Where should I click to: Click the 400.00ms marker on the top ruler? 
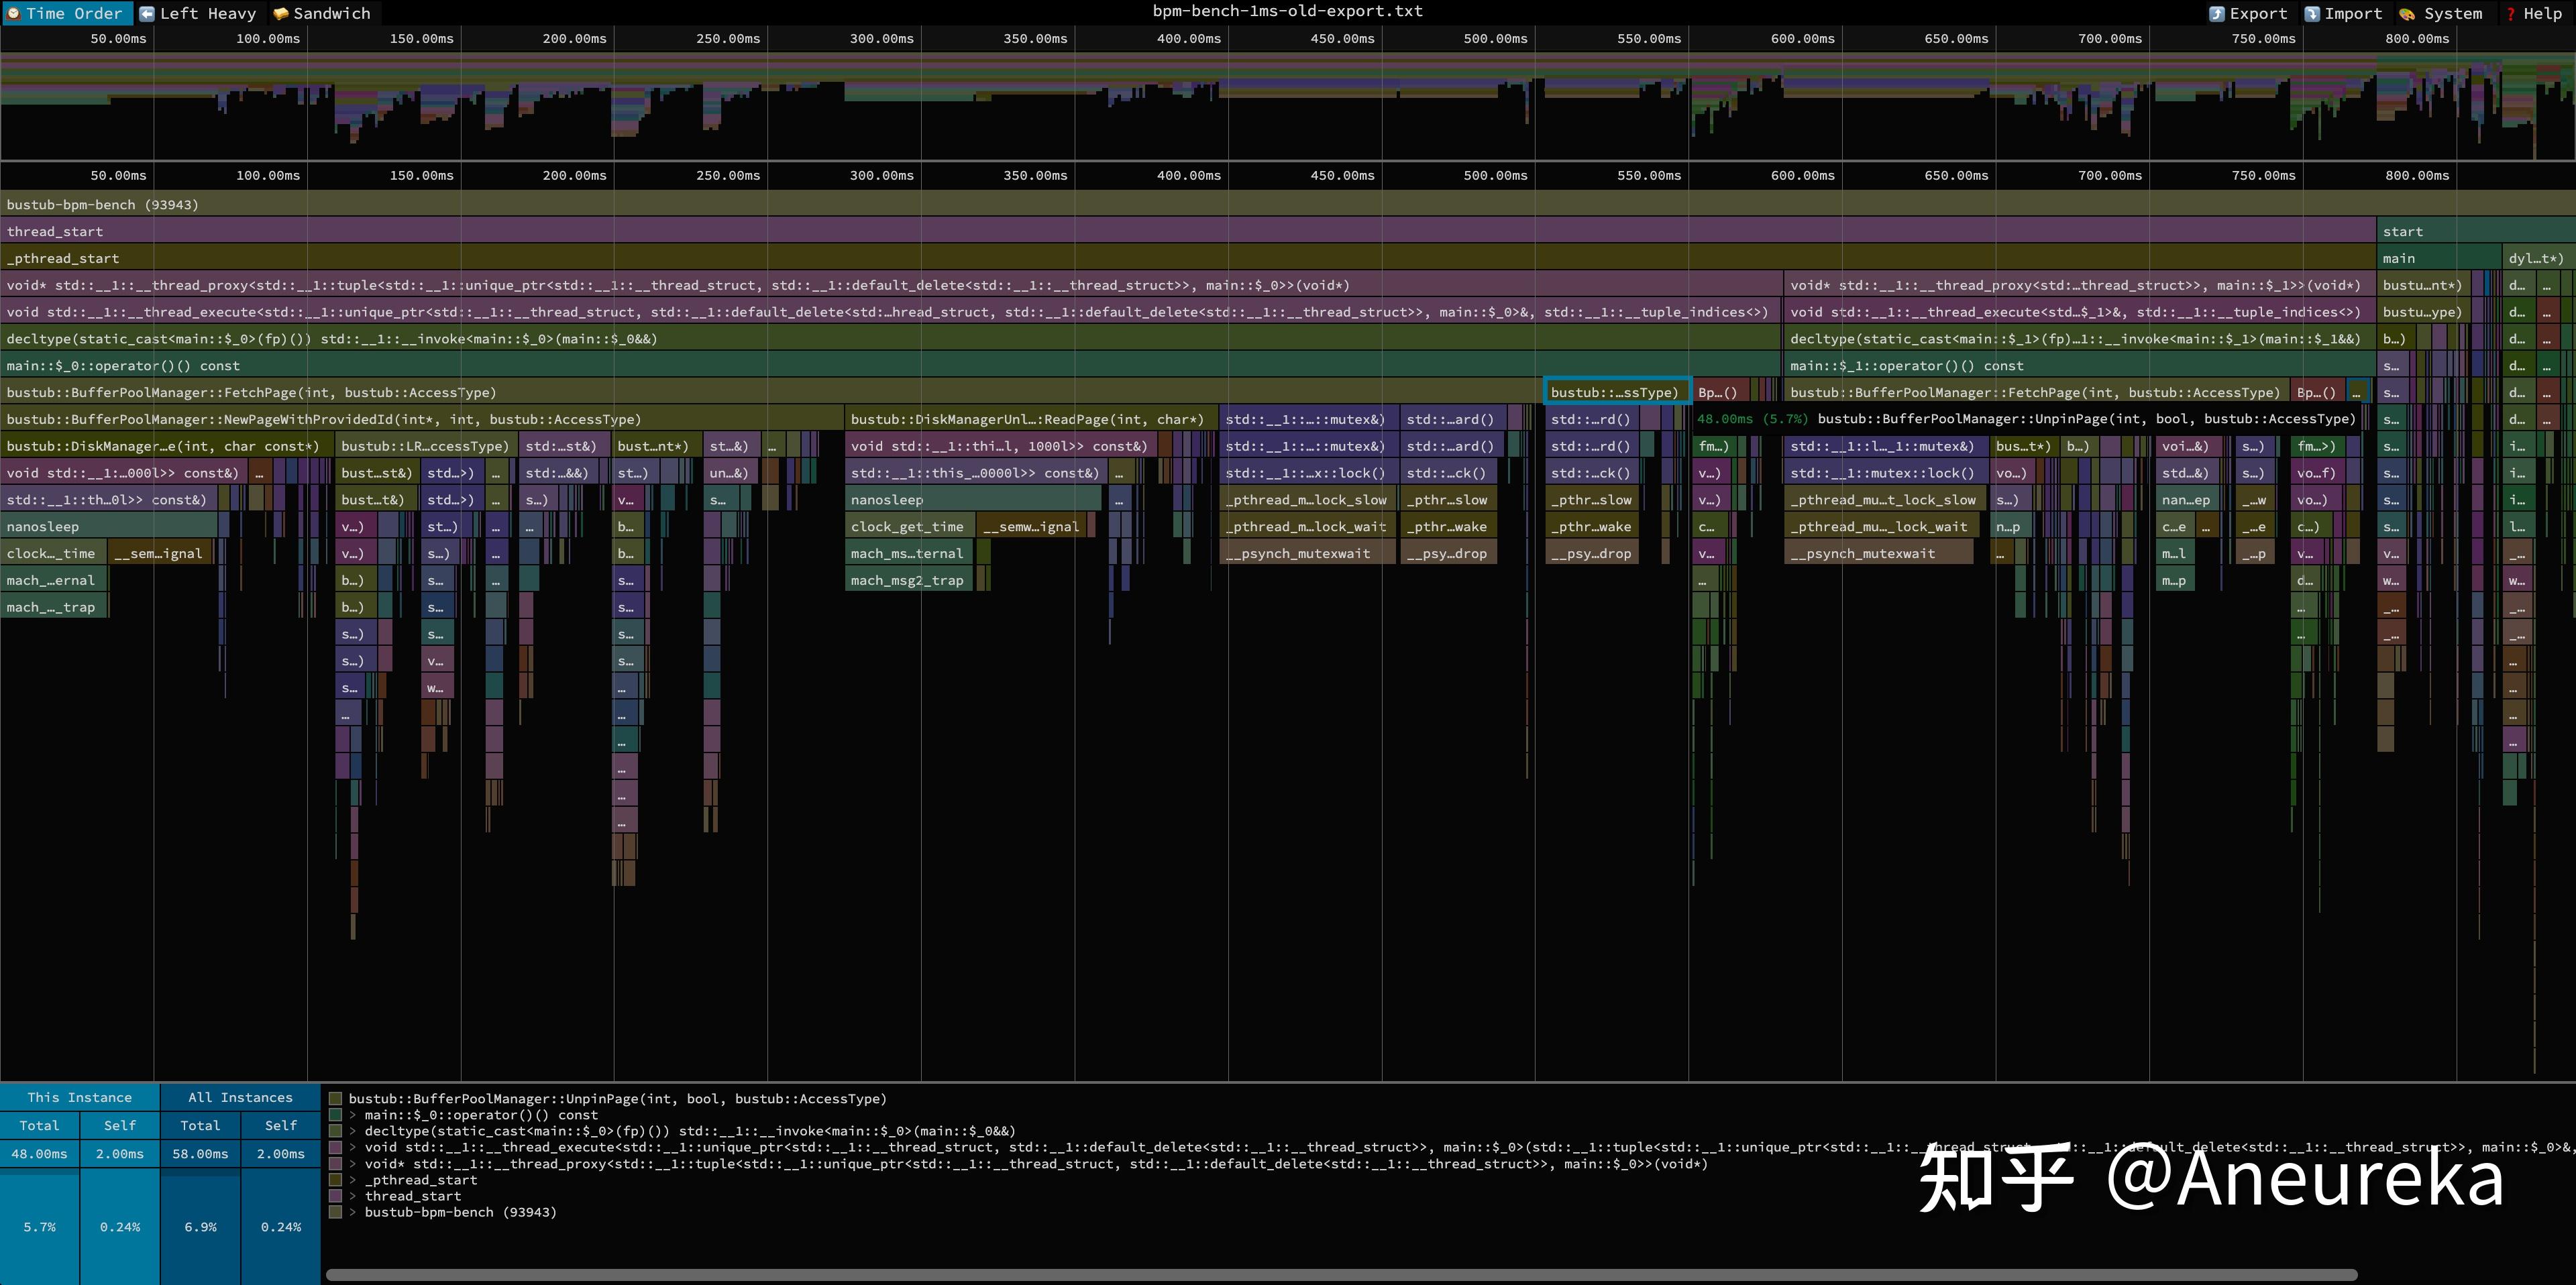click(1188, 38)
